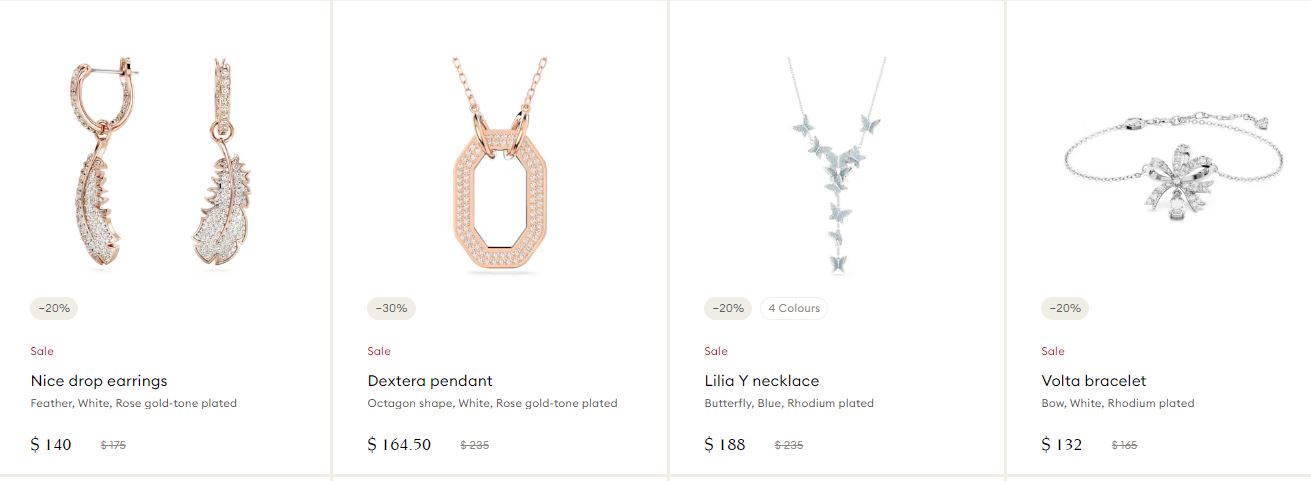1311x481 pixels.
Task: Click the -30% badge on Dextera pendant
Action: coord(391,308)
